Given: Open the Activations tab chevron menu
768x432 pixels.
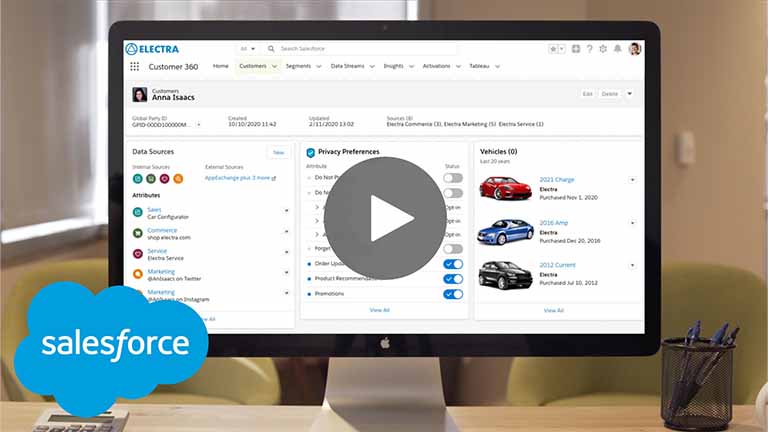Looking at the screenshot, I should coord(458,66).
